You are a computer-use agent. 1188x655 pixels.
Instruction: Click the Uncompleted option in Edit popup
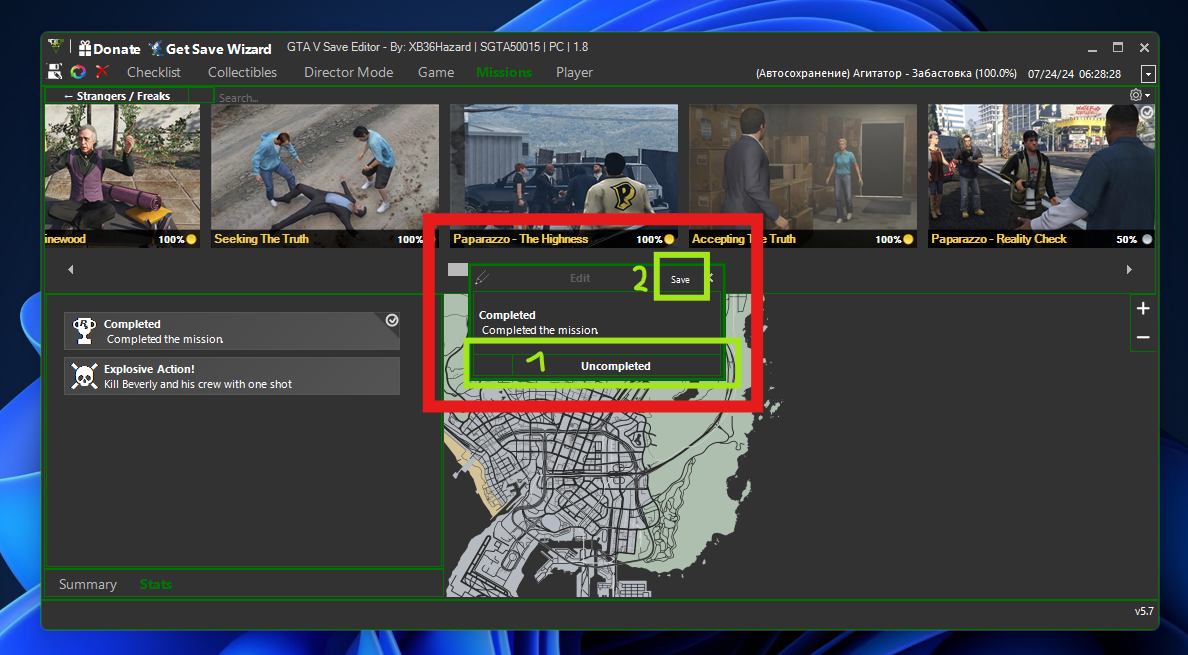click(x=615, y=366)
